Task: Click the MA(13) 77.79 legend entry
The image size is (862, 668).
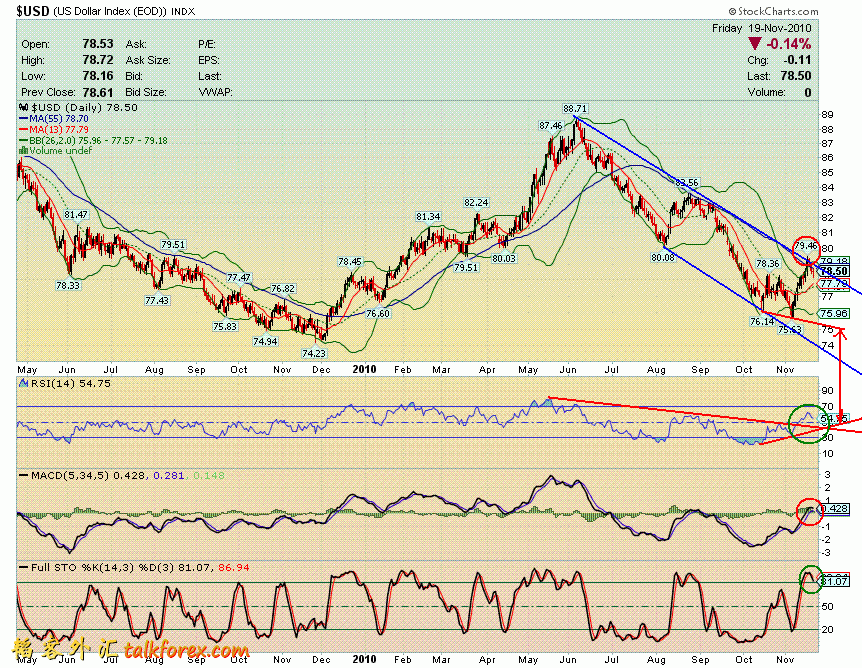Action: coord(54,129)
